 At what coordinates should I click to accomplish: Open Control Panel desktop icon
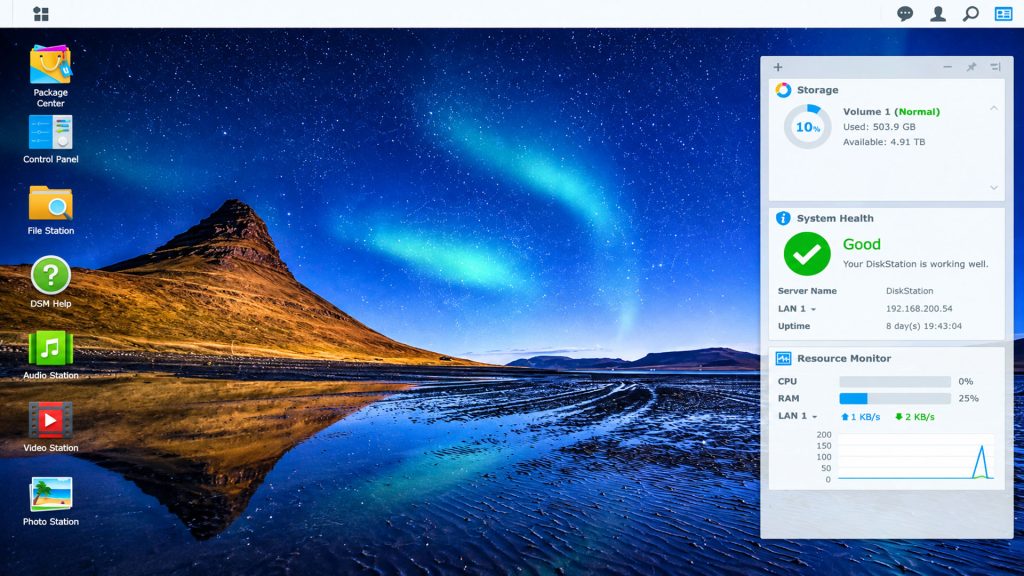pyautogui.click(x=50, y=139)
